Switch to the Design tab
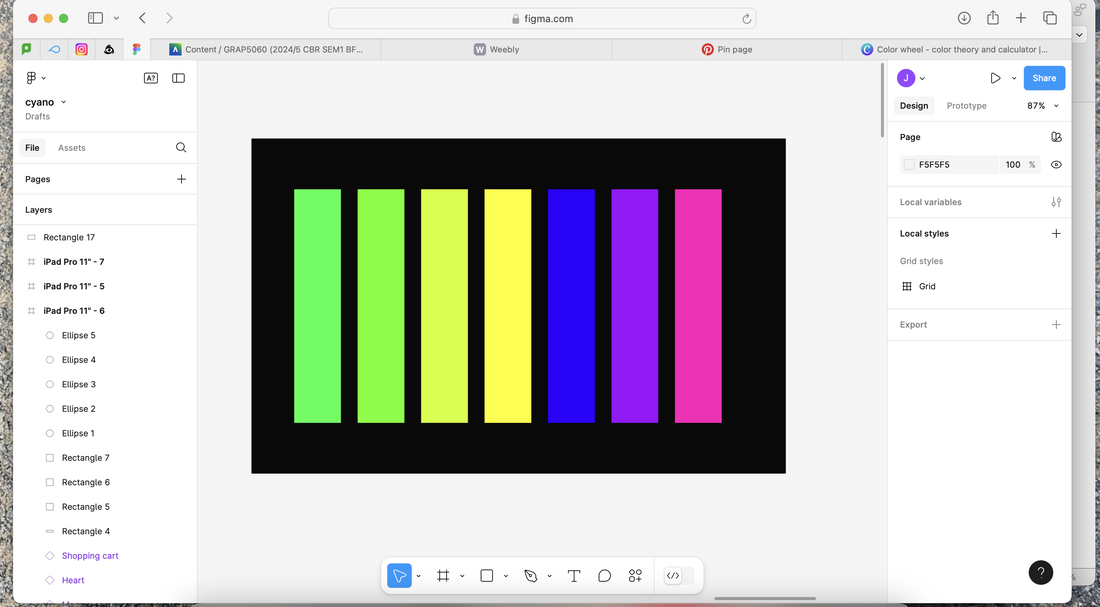 coord(914,106)
